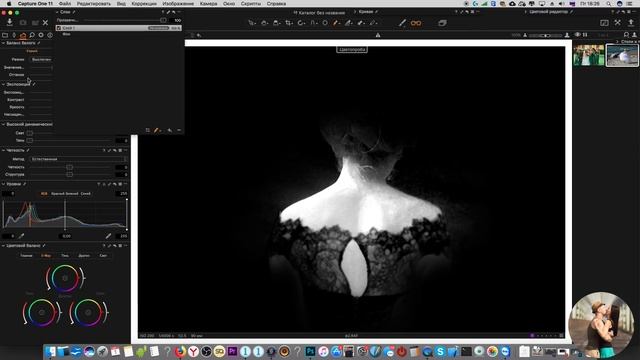
Task: Collapse the Четкость panel
Action: point(3,150)
